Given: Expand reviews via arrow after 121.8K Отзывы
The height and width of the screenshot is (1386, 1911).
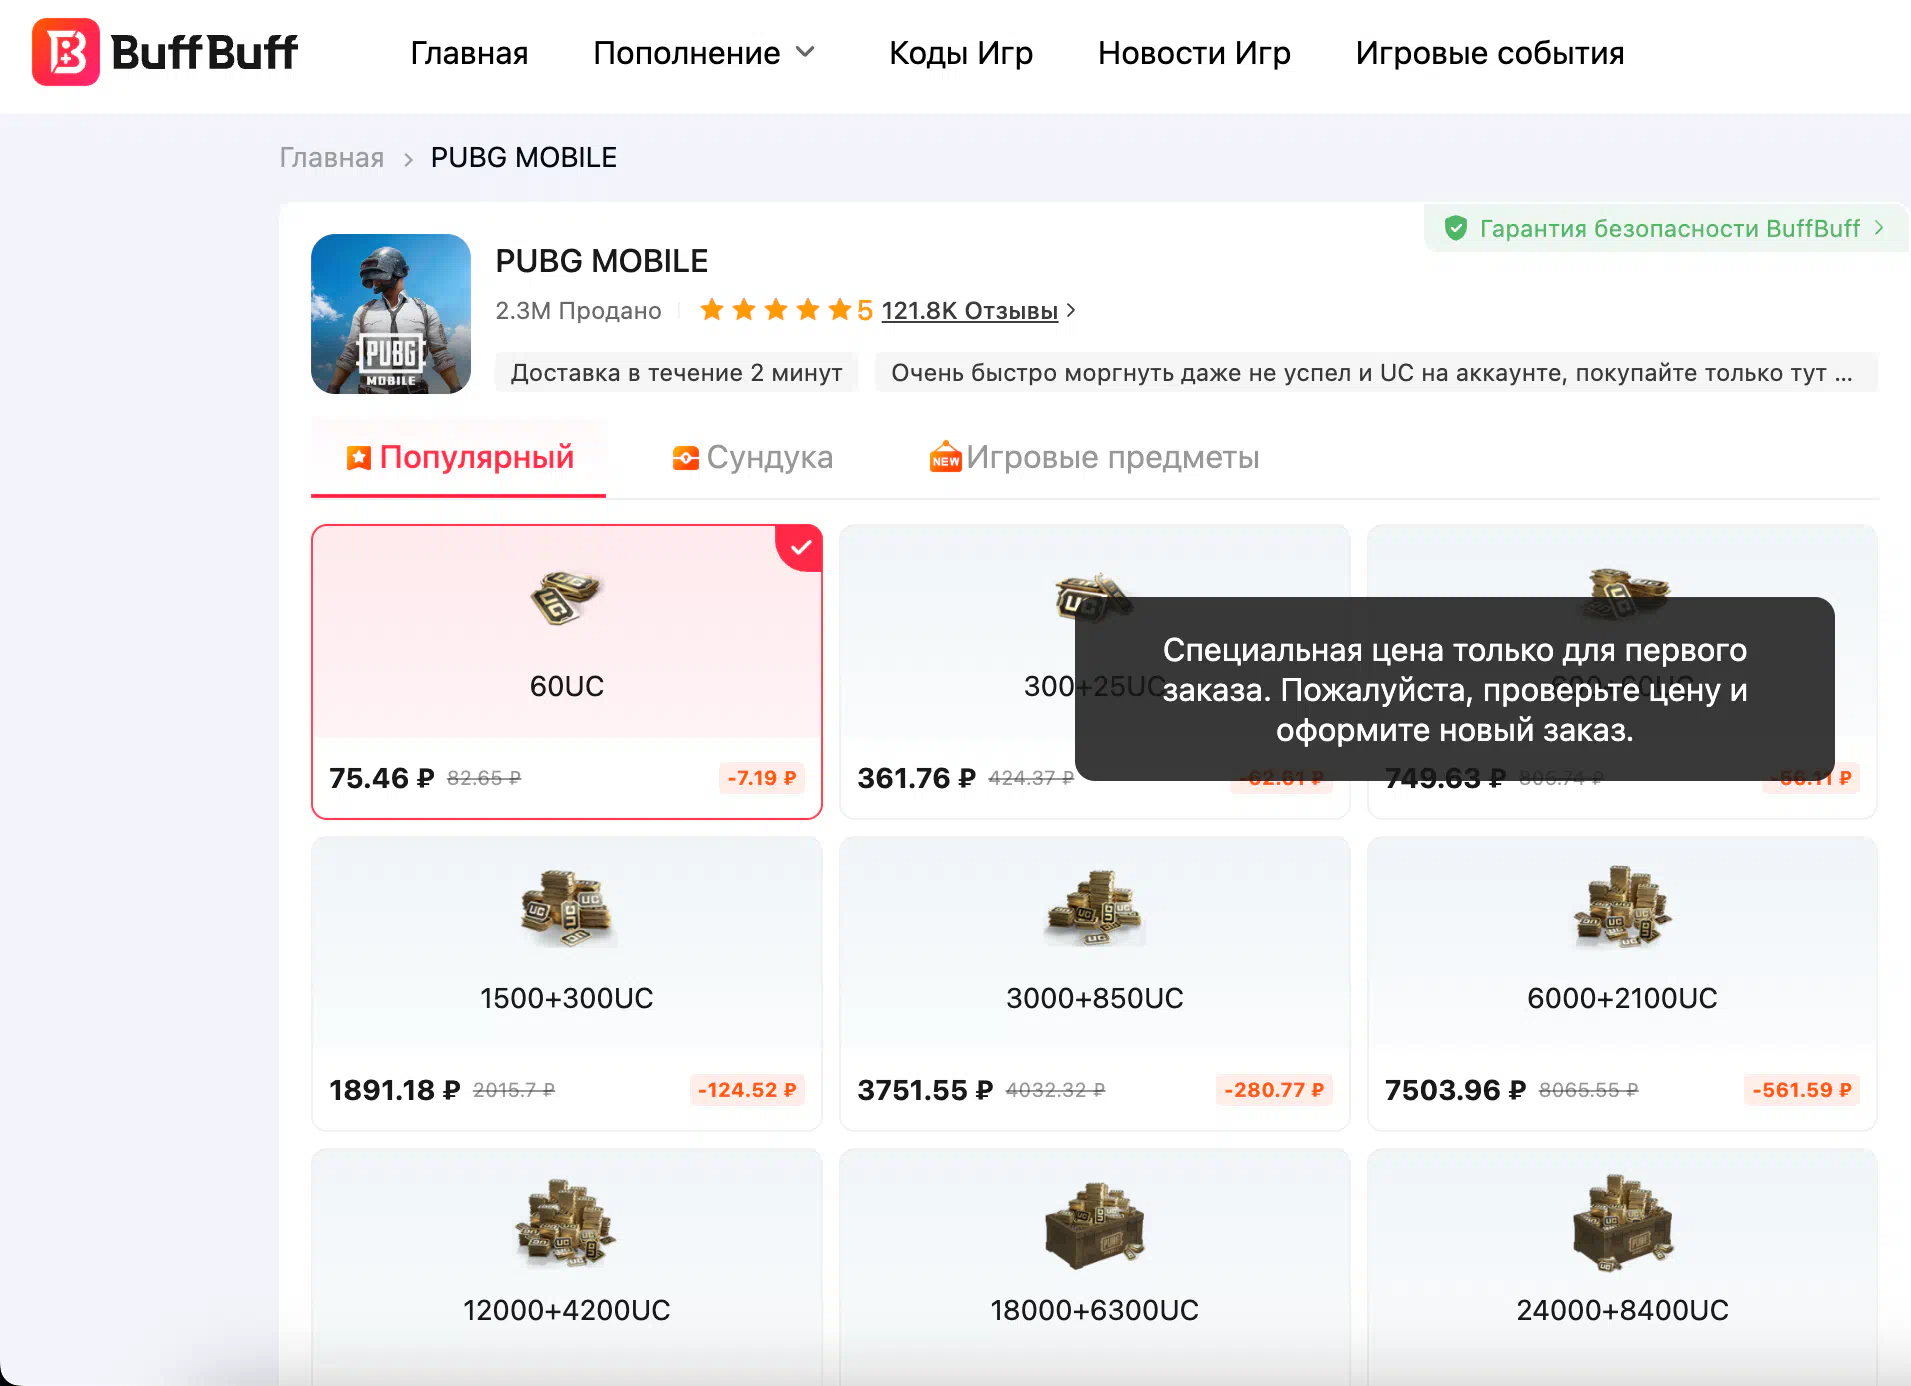Looking at the screenshot, I should pos(1071,311).
